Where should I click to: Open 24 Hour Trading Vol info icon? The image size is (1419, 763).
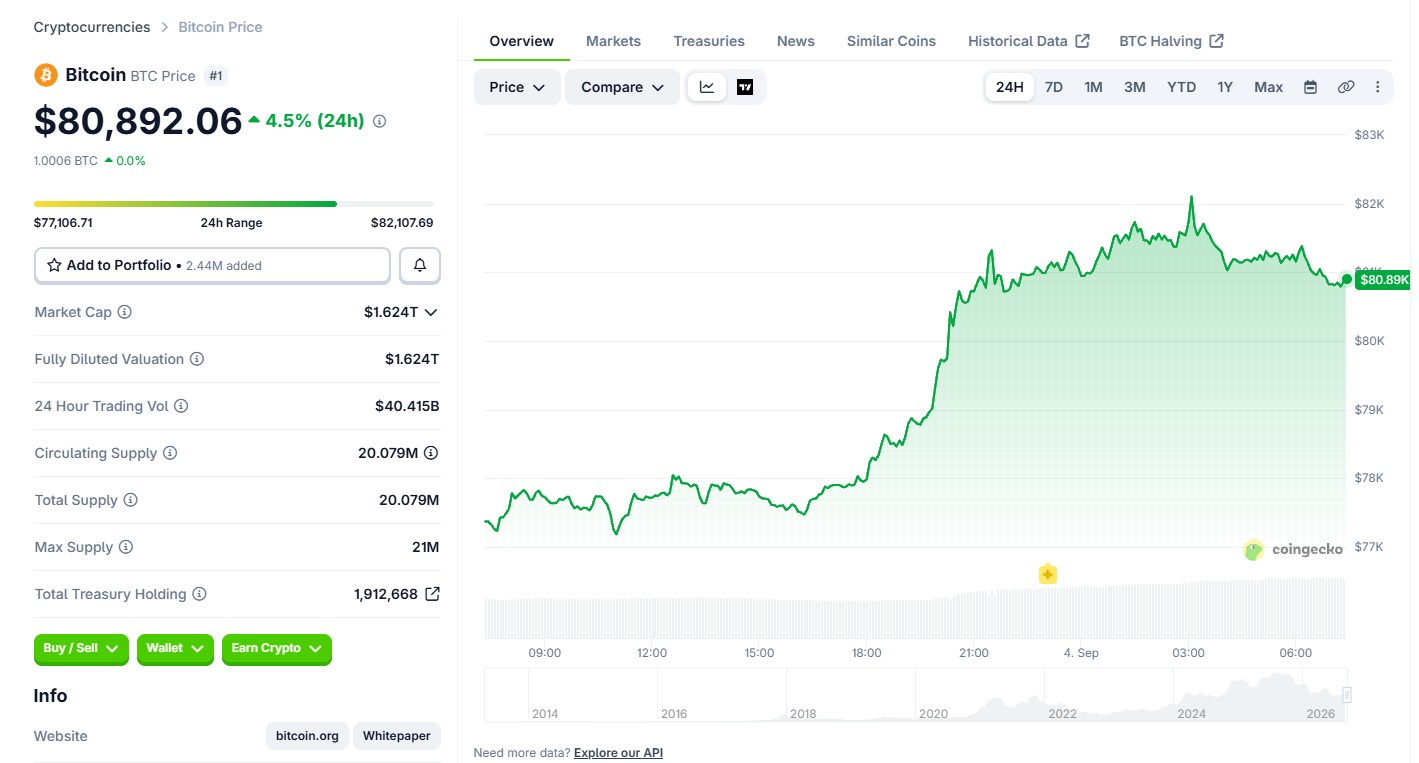coord(181,406)
